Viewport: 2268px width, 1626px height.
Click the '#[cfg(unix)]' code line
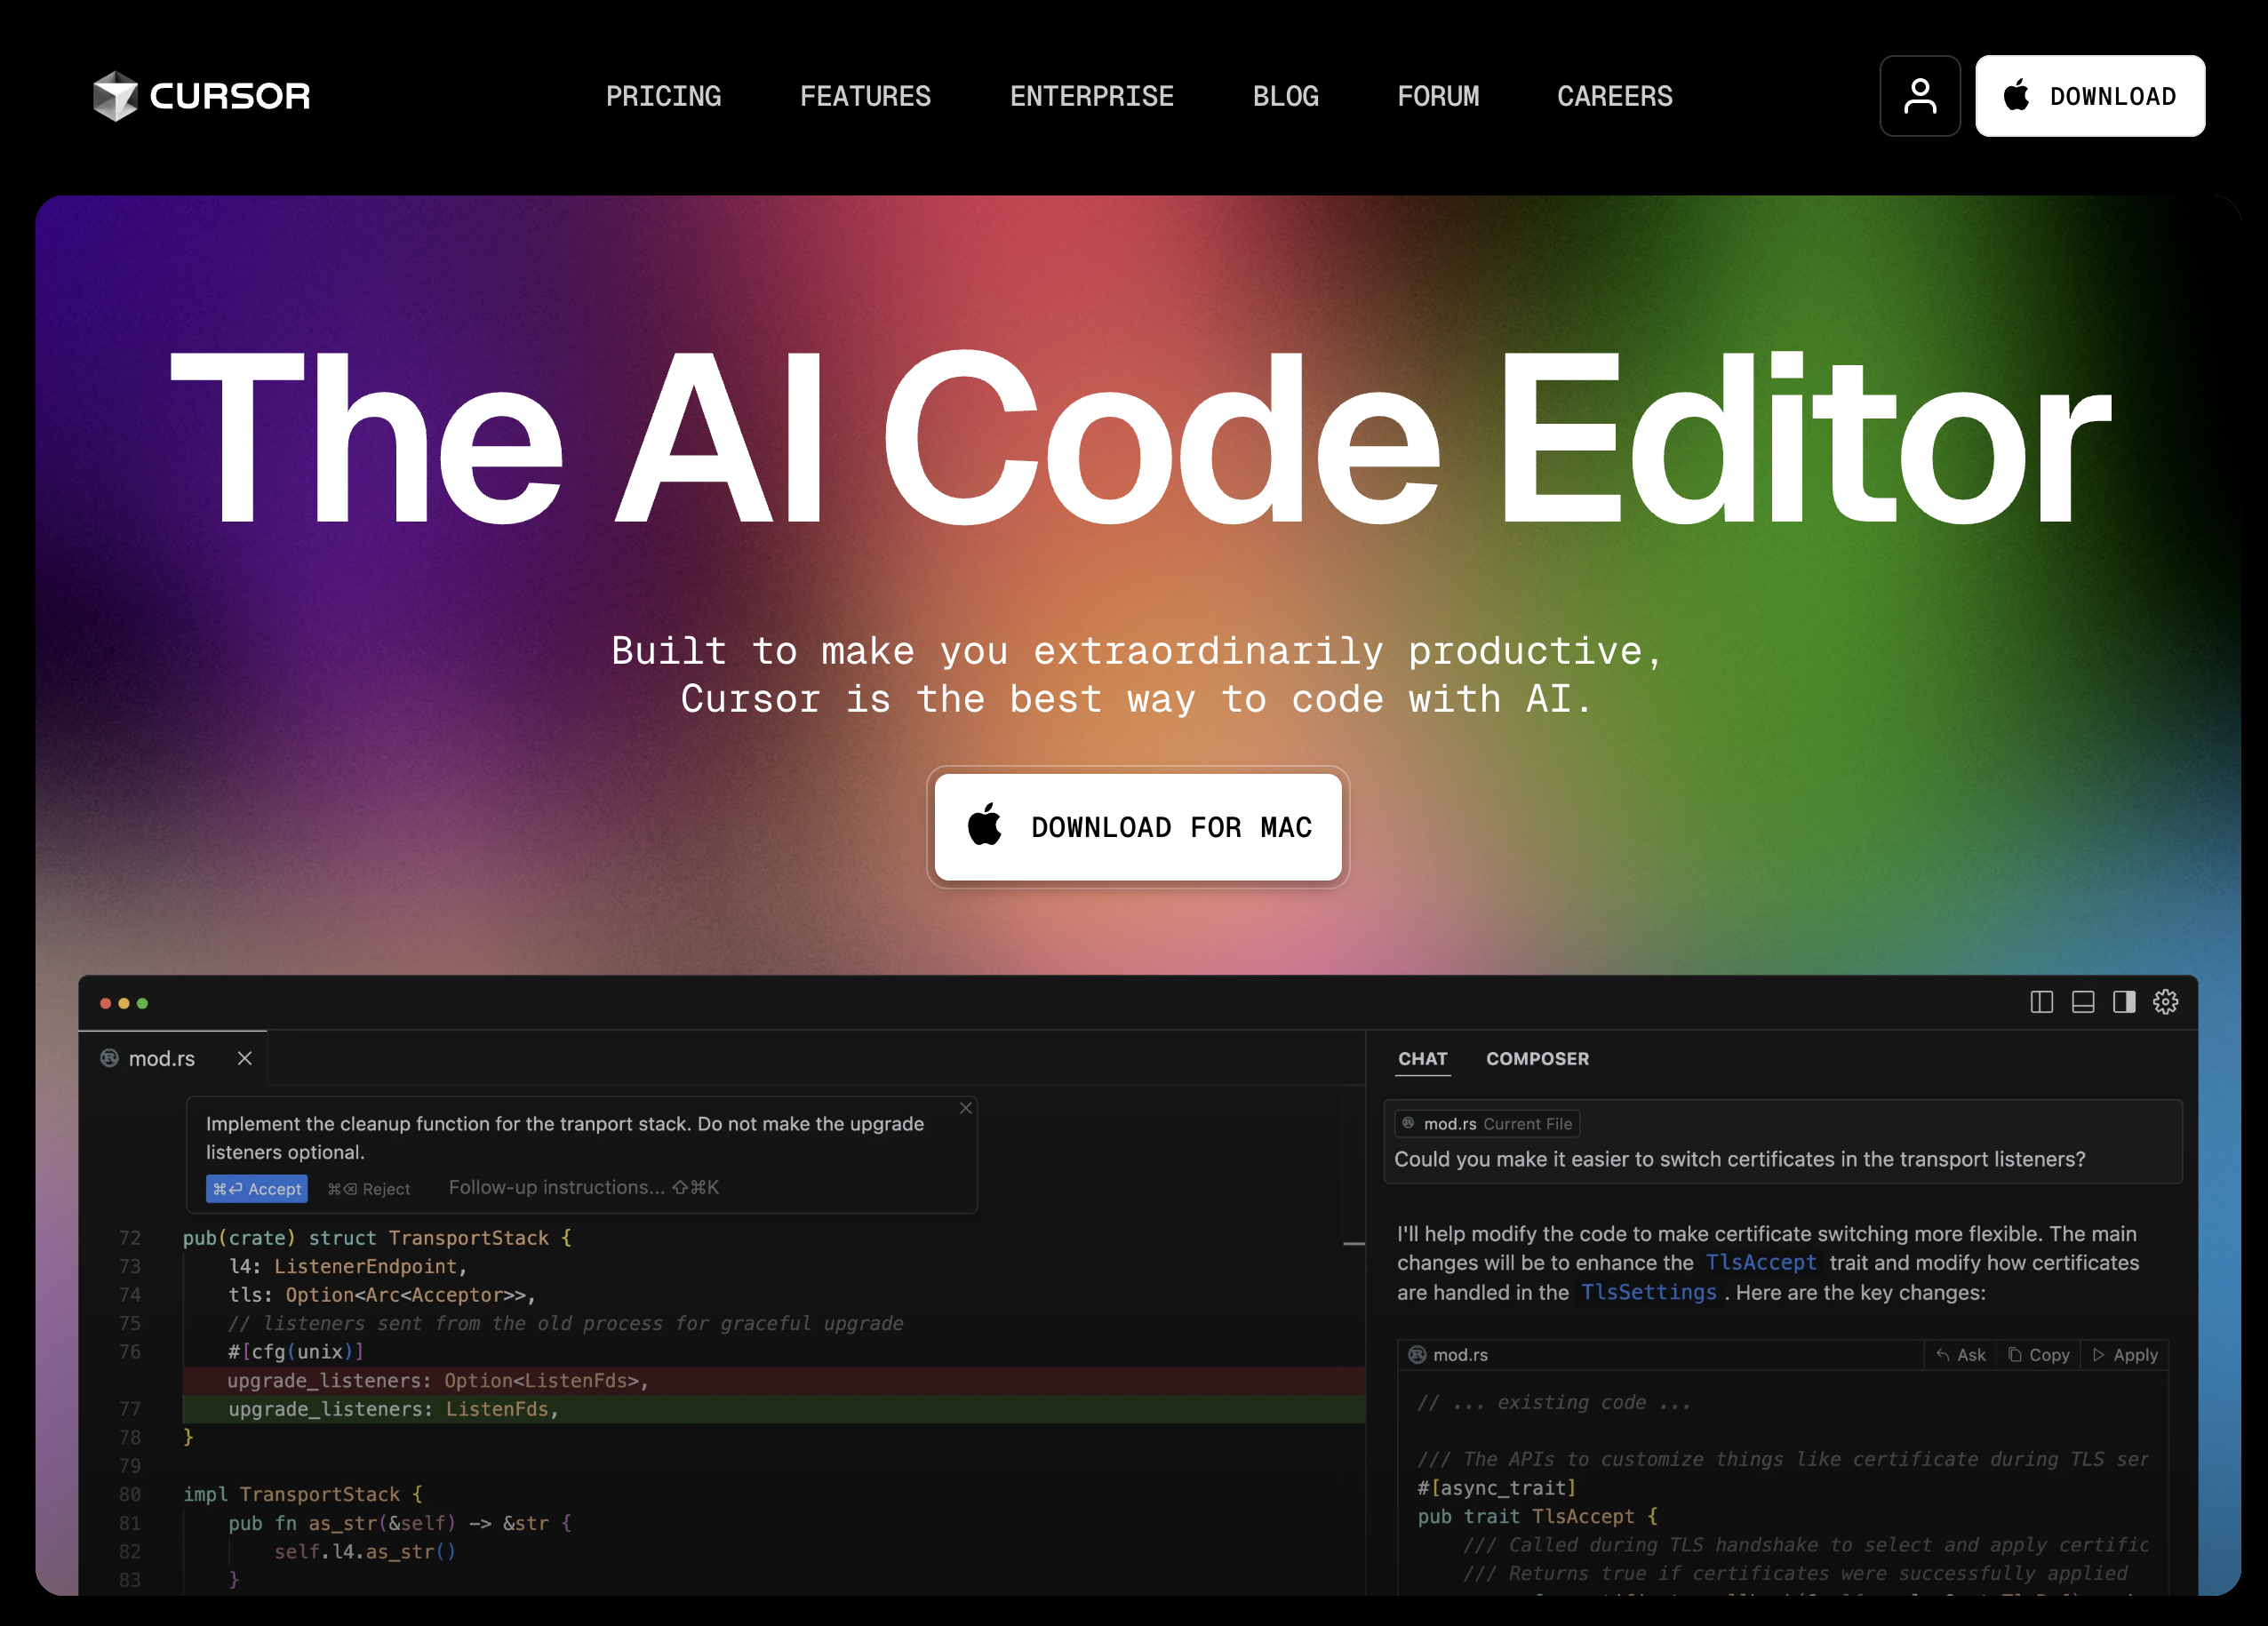[296, 1352]
